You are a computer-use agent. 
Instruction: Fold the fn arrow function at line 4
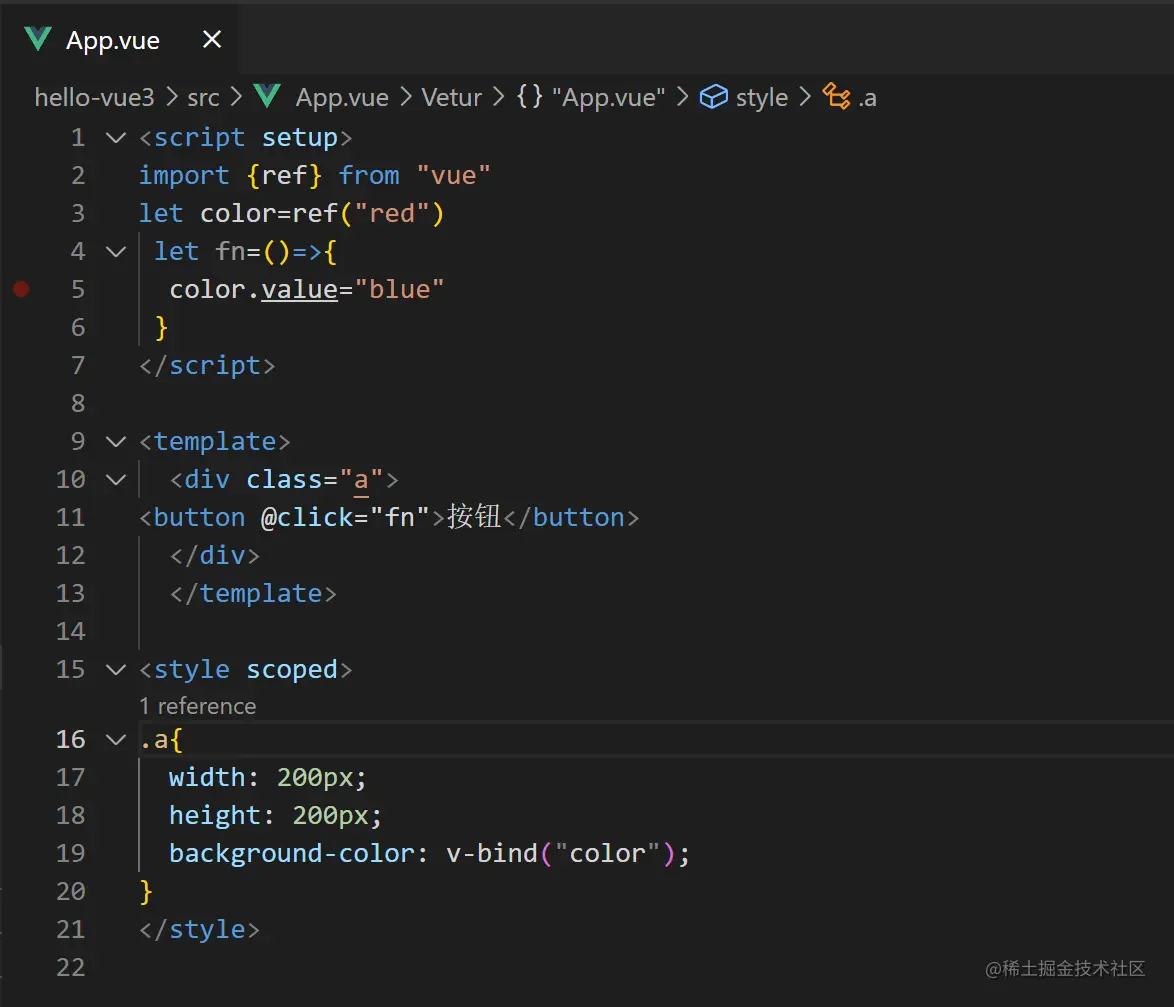116,252
